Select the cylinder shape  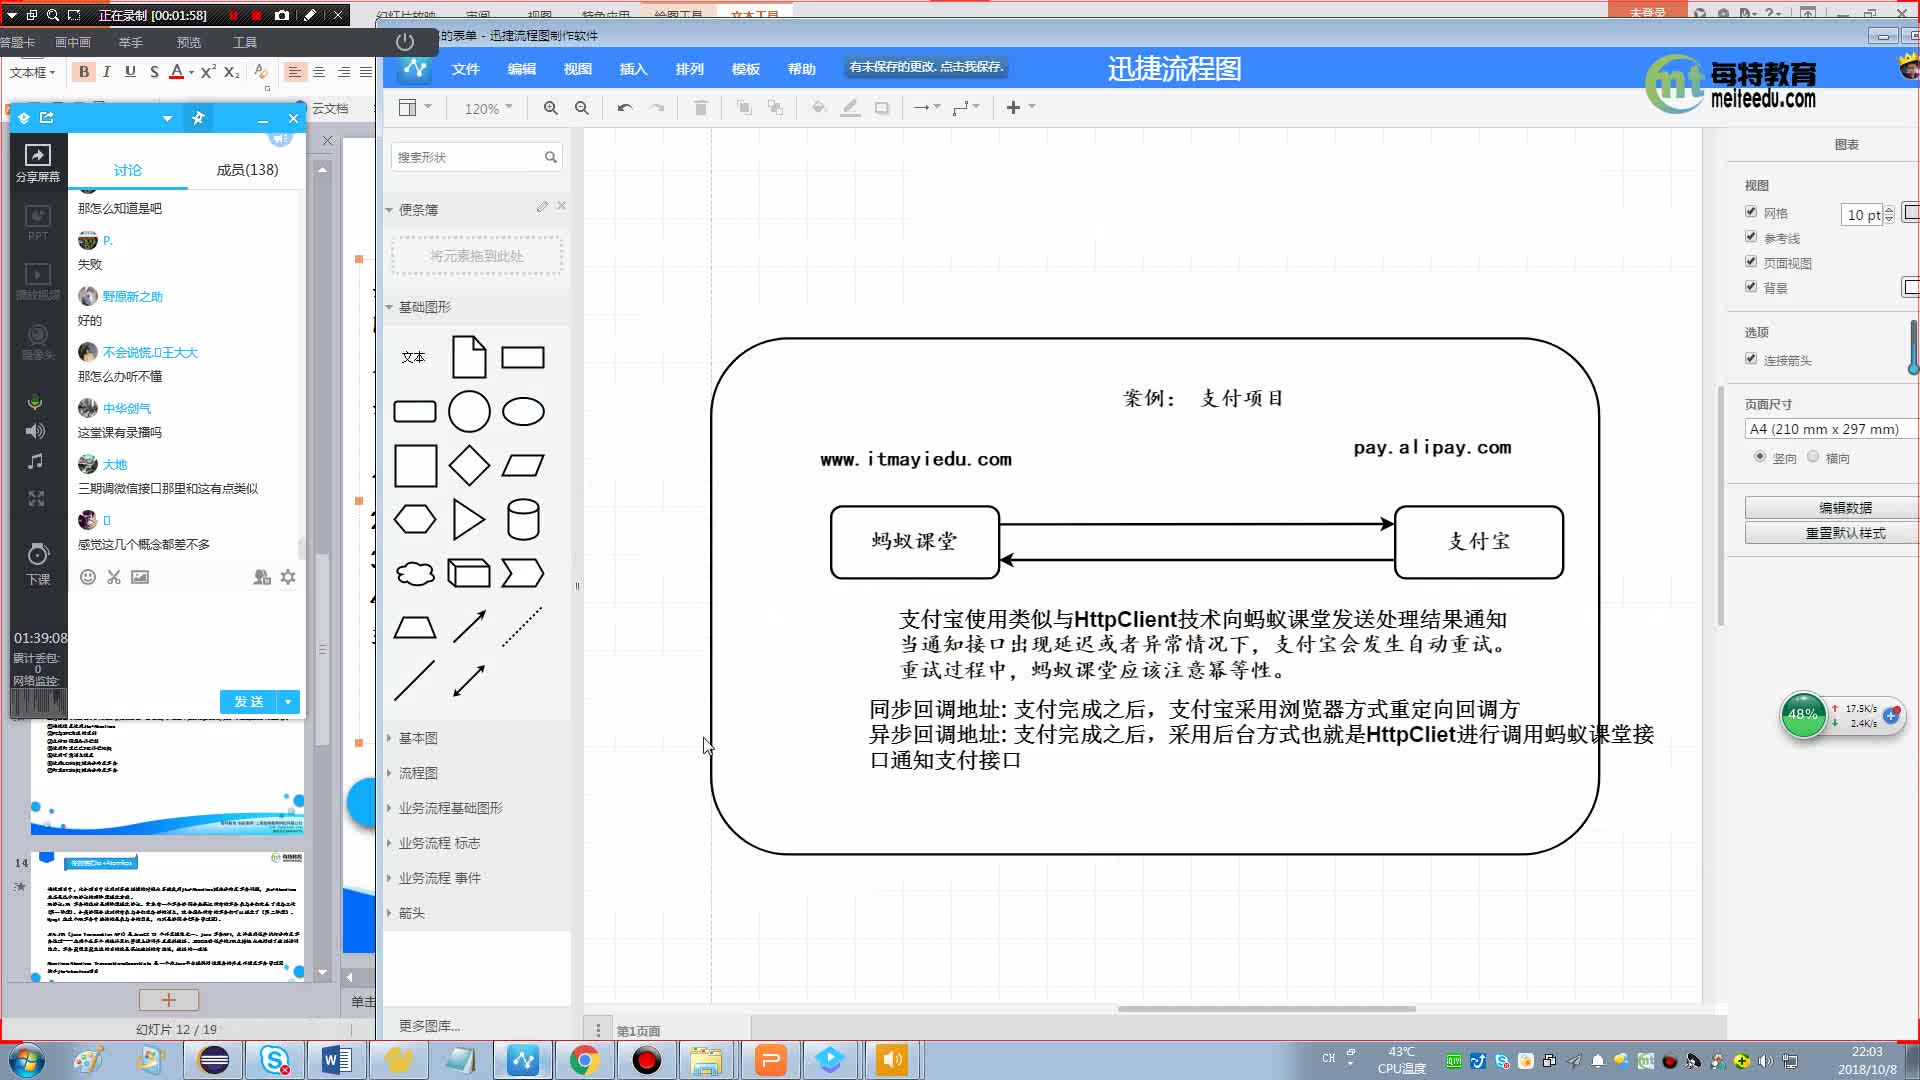point(523,519)
